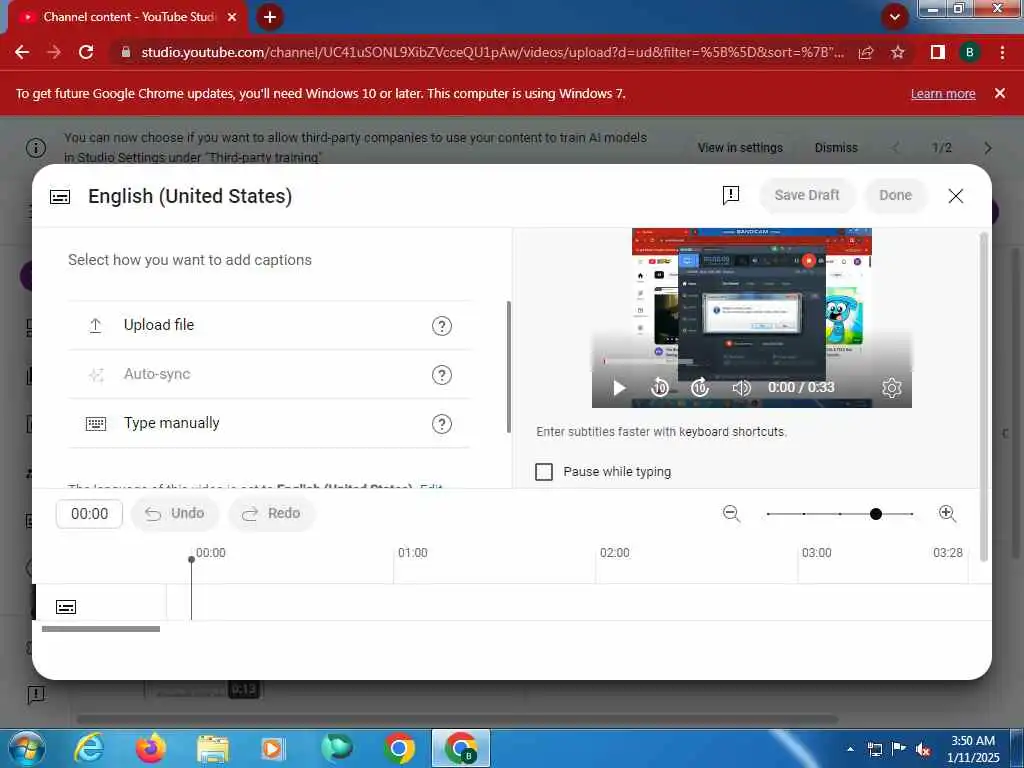This screenshot has width=1024, height=768.
Task: Open the Windows Start menu
Action: (27, 748)
